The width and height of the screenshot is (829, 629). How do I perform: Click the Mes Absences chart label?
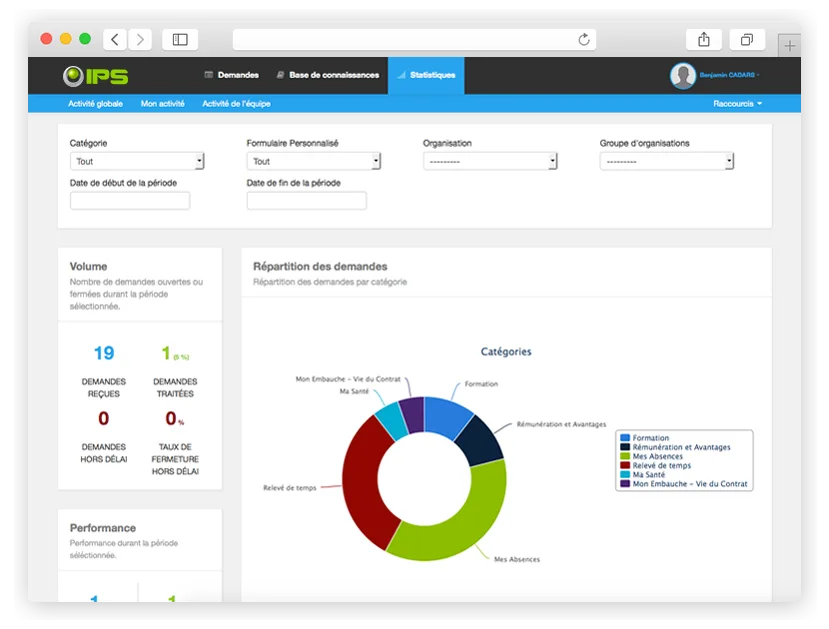[x=517, y=559]
